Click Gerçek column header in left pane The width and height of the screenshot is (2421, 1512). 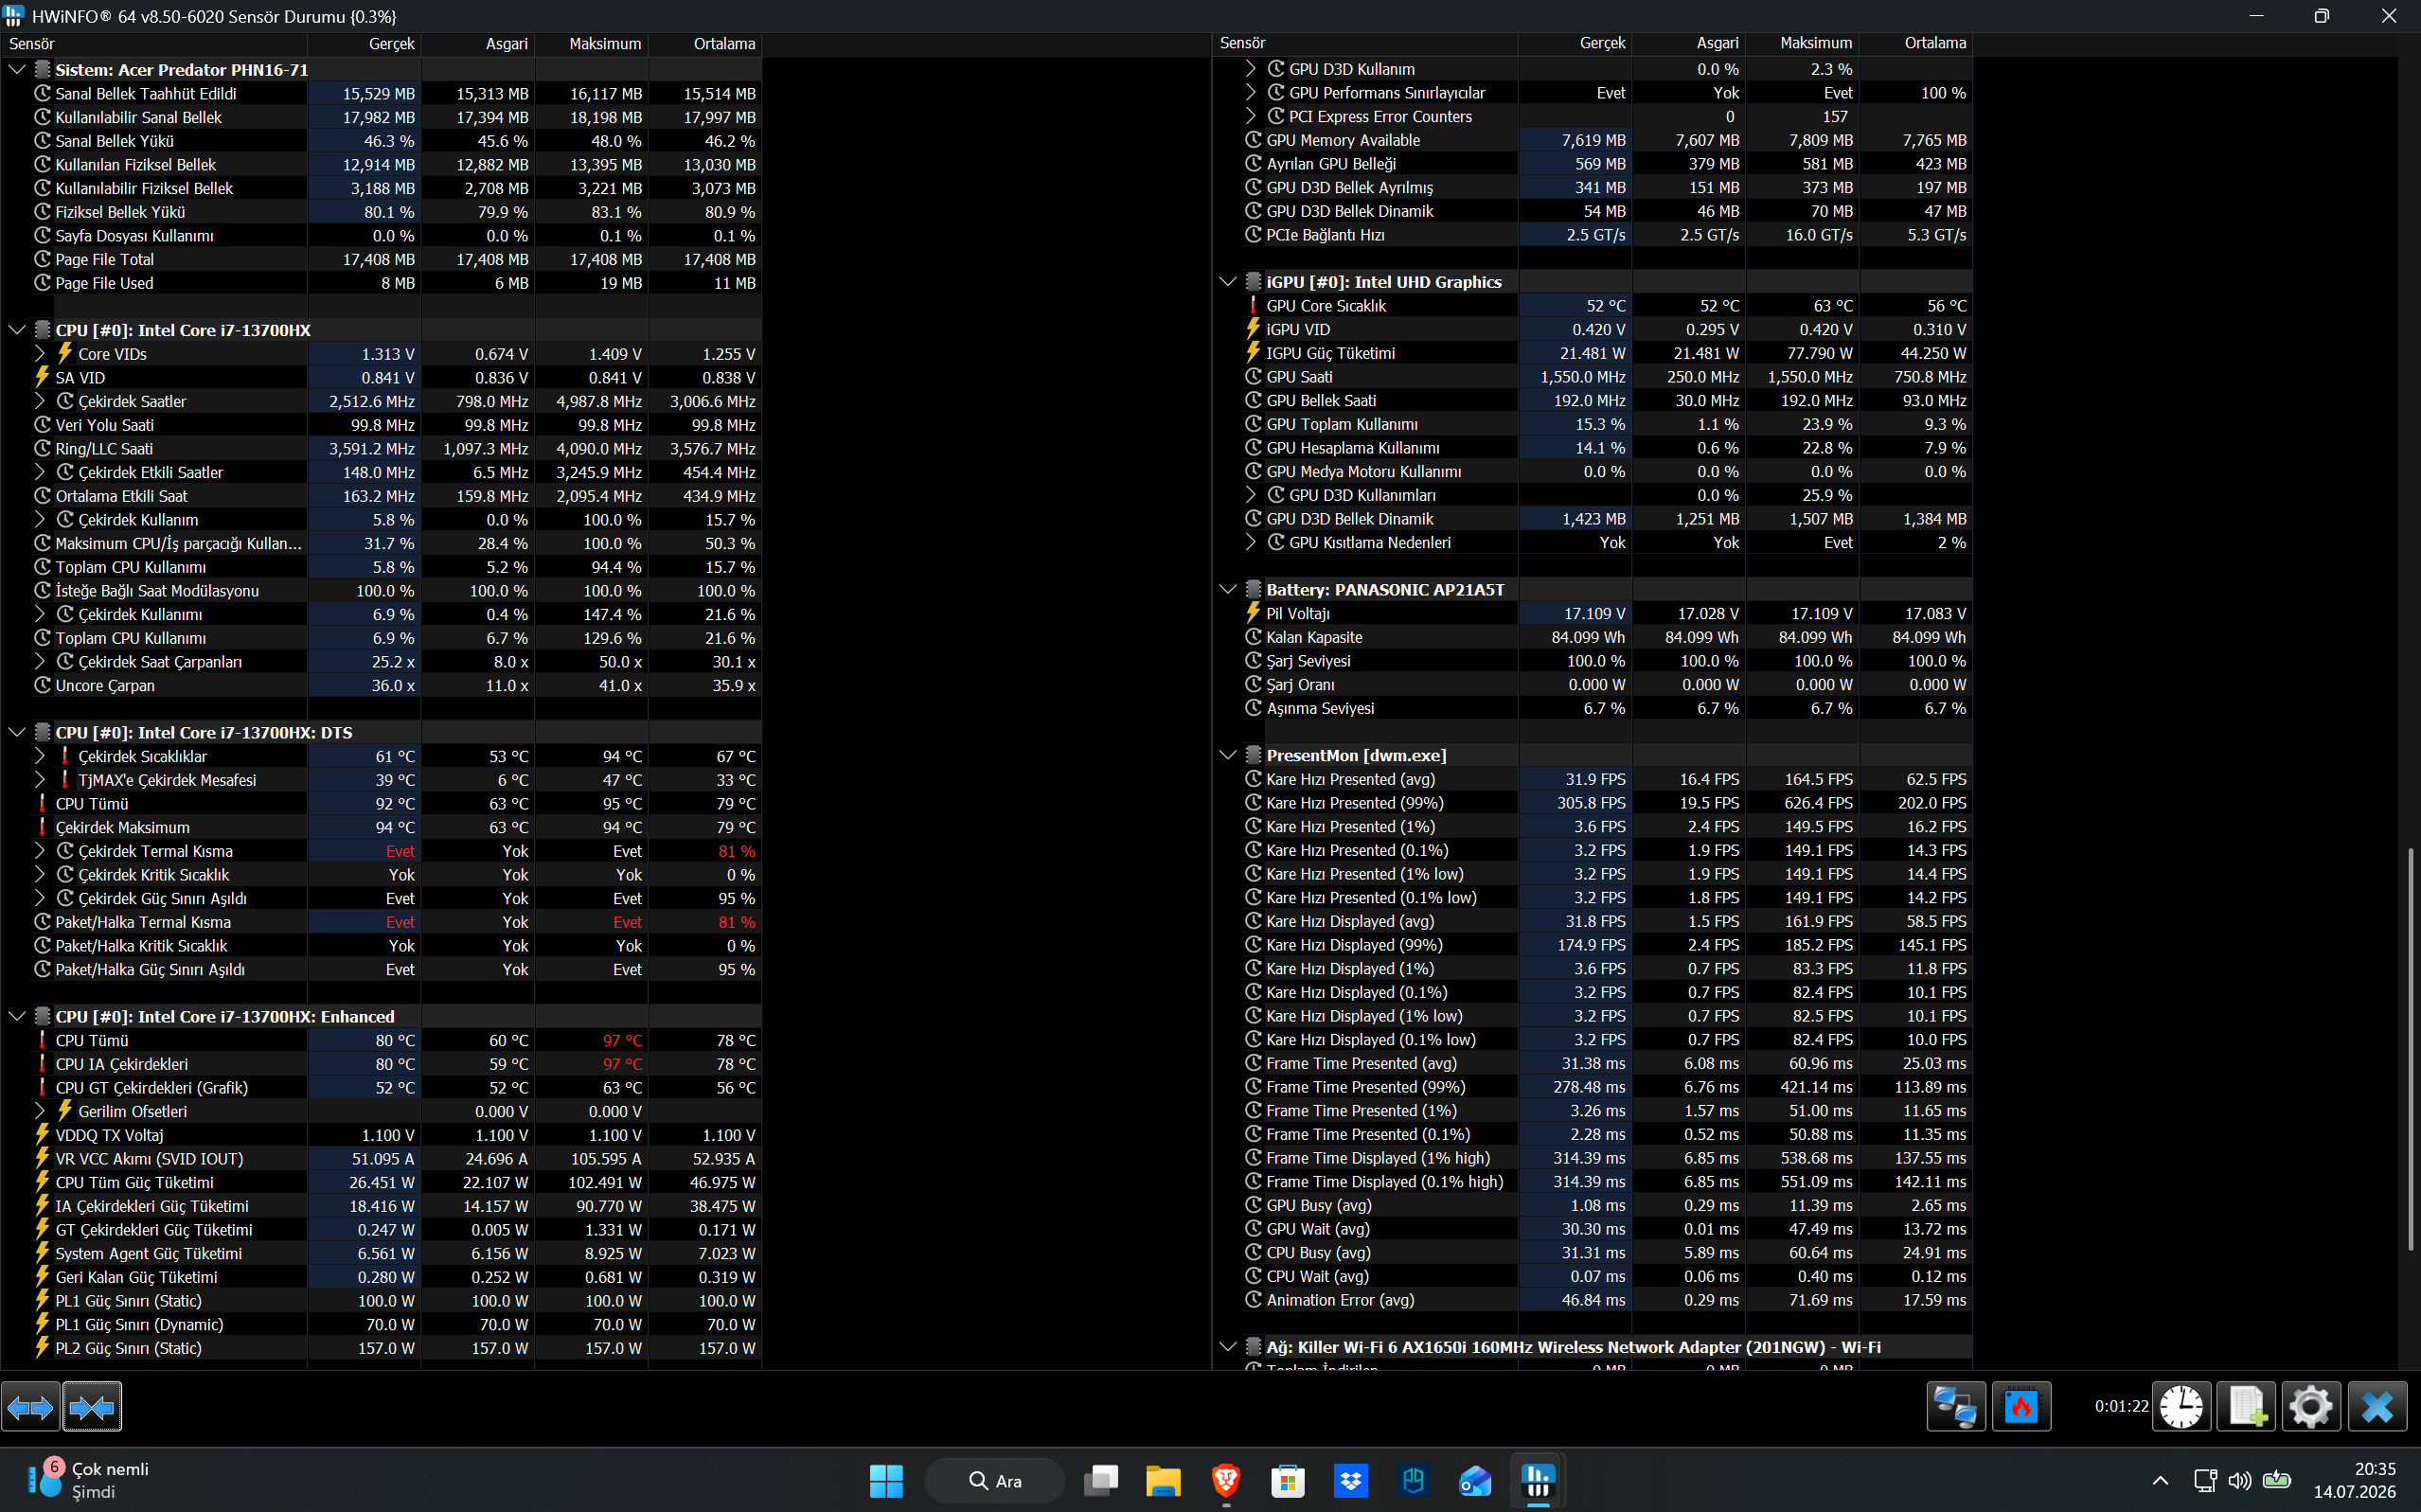coord(364,44)
